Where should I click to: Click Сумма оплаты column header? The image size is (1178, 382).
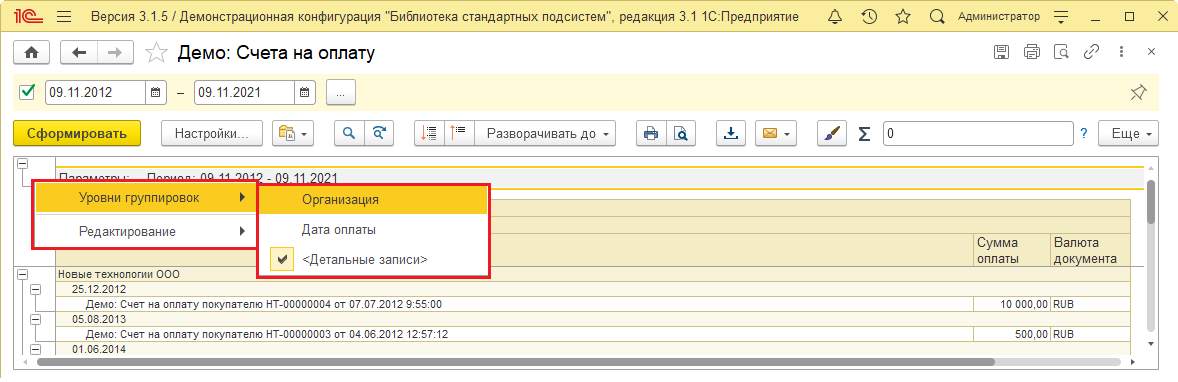coord(1011,250)
